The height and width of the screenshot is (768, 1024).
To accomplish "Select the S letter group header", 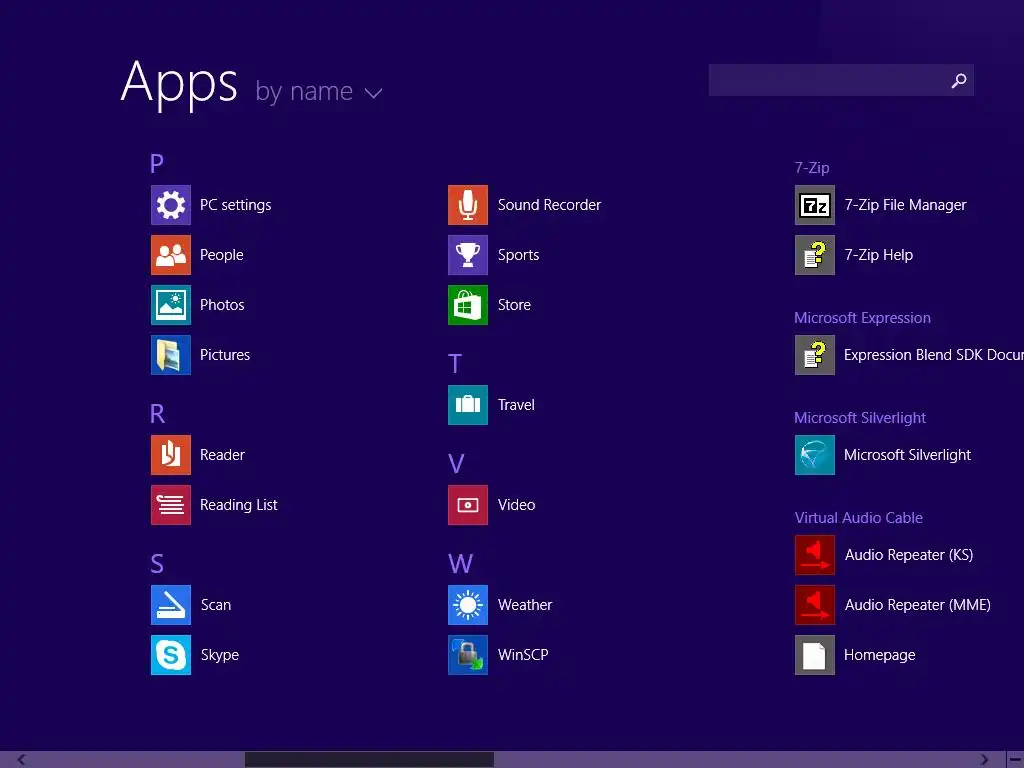I will tap(157, 564).
